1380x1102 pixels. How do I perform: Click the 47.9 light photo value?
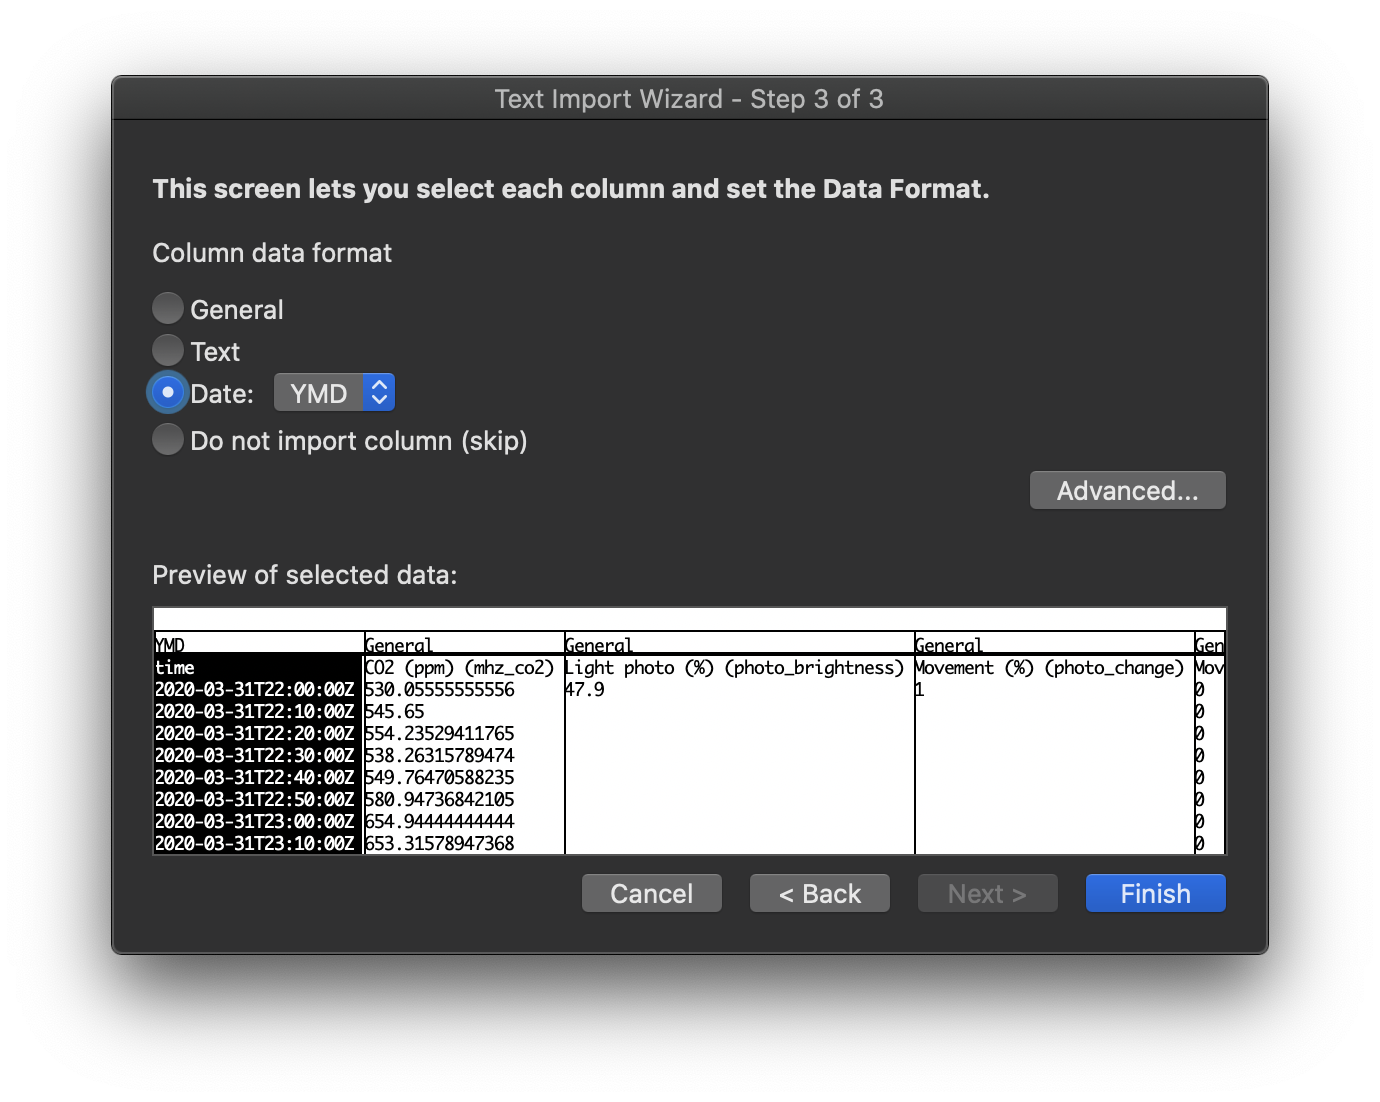point(585,689)
